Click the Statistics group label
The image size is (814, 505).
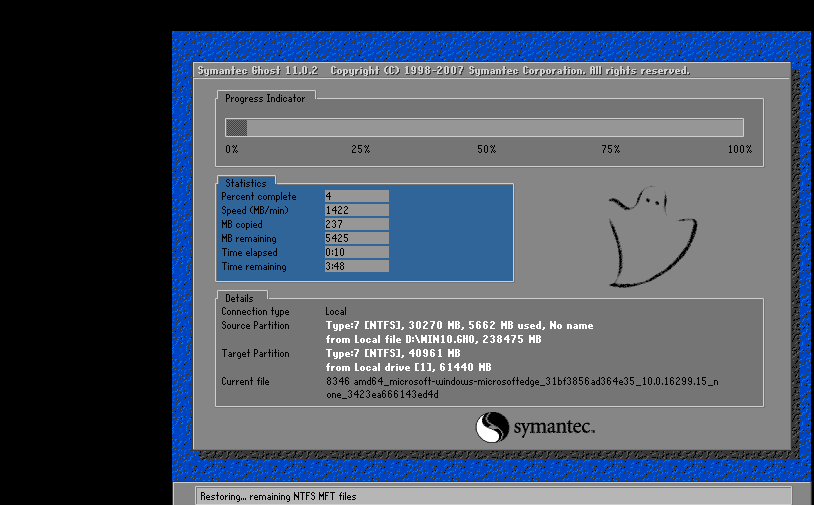[246, 183]
